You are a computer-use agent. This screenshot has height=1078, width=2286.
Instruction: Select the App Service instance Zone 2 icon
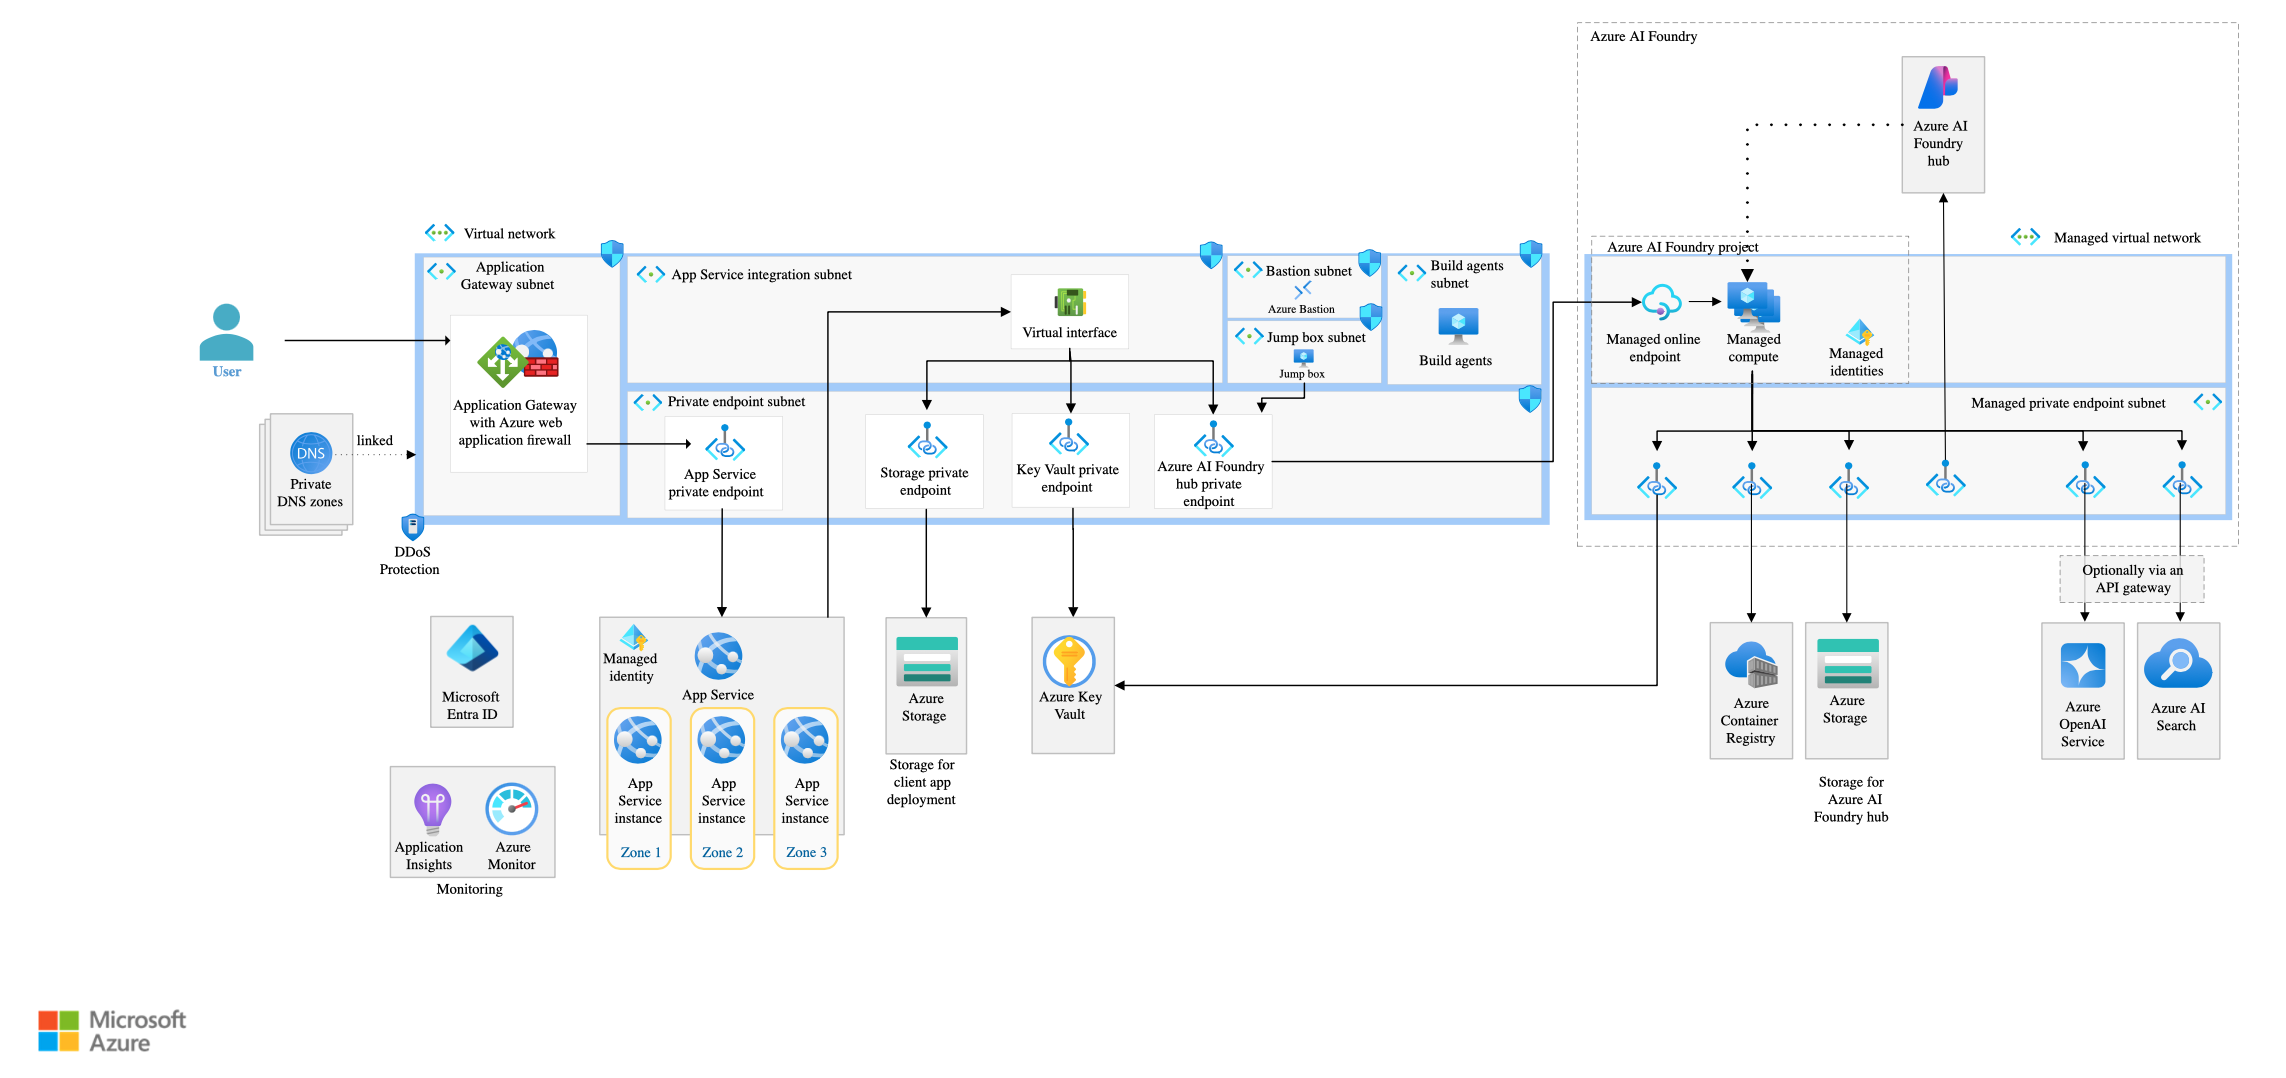click(x=722, y=741)
